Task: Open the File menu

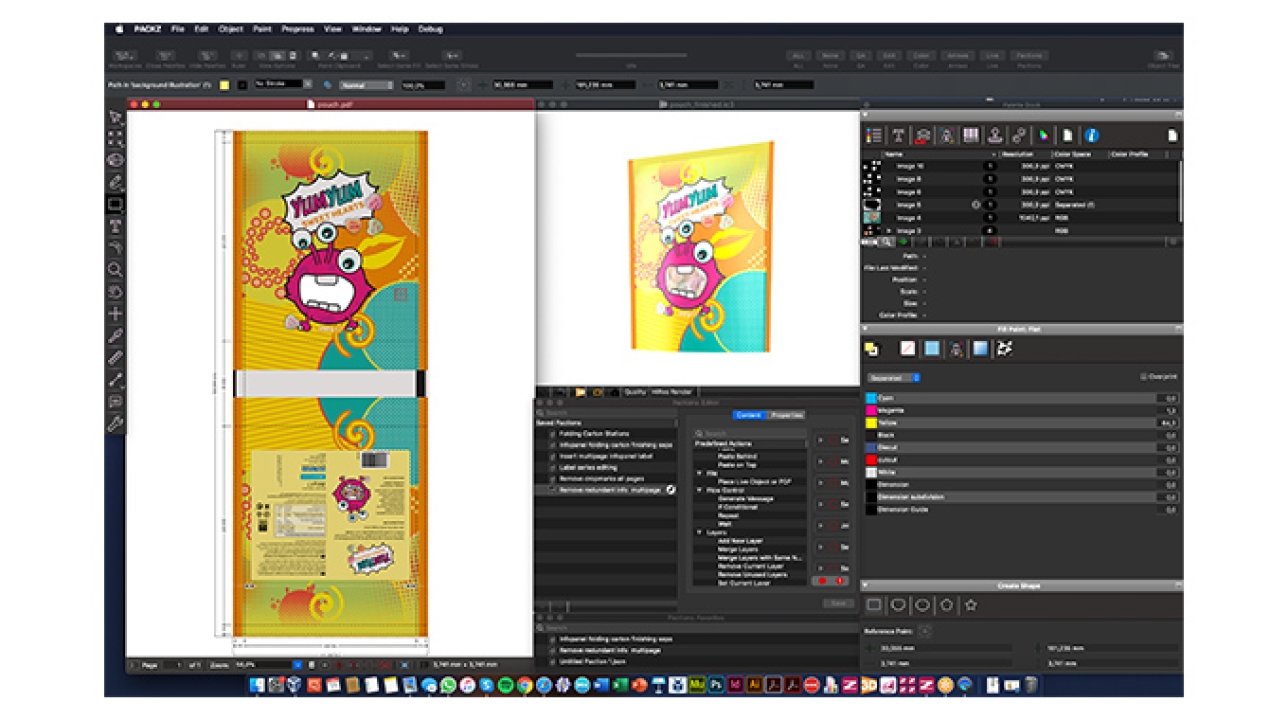Action: 177,29
